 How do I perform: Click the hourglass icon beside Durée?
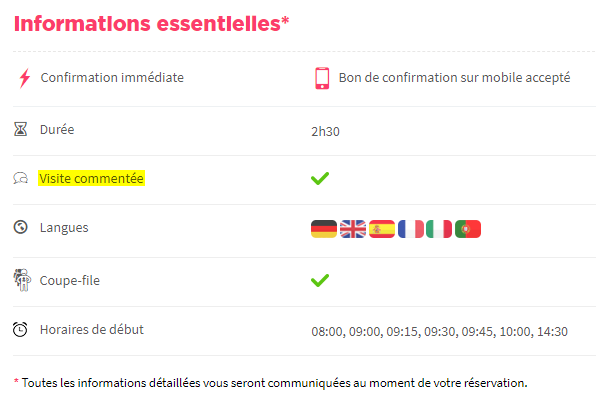pos(21,129)
